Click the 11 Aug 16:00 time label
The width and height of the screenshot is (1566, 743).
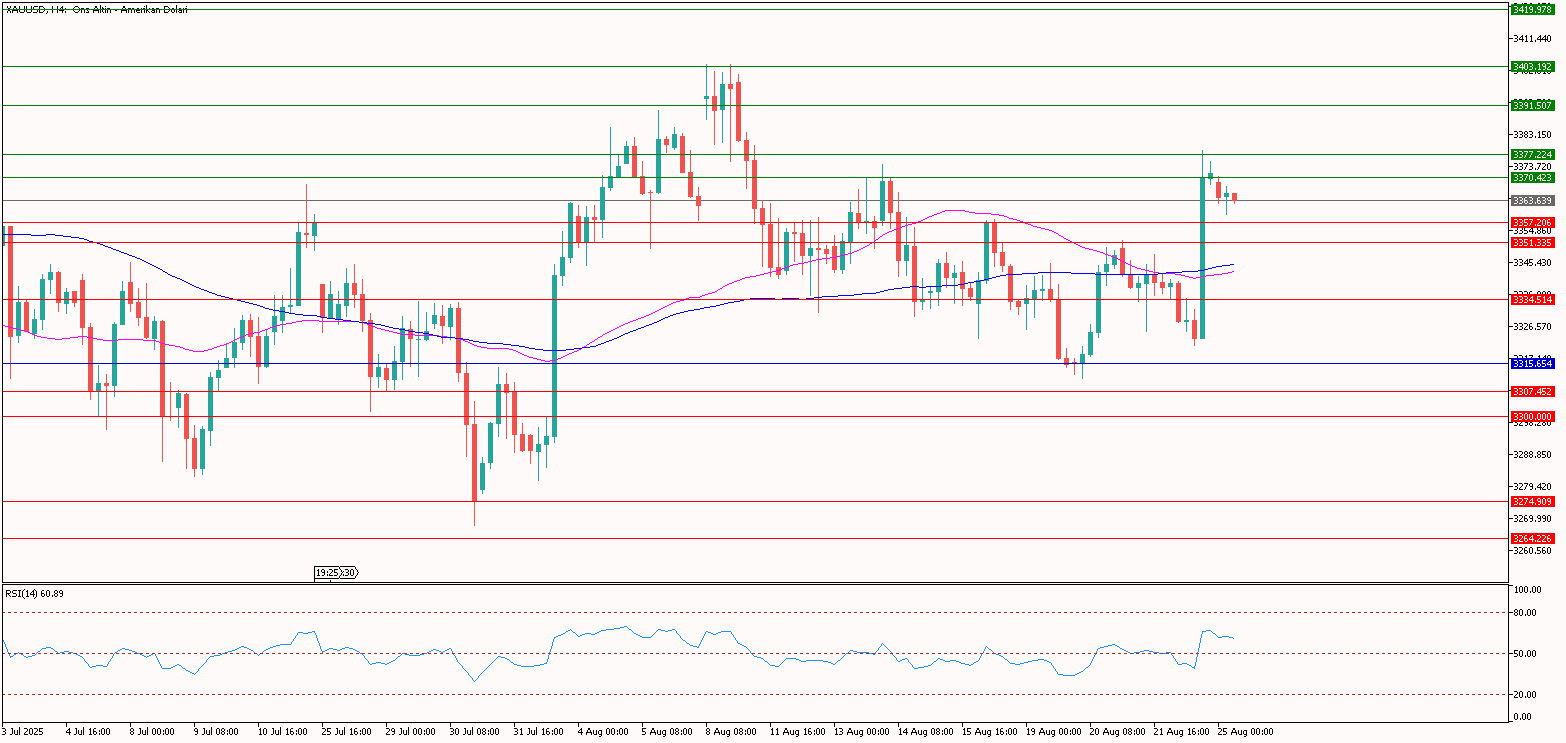pyautogui.click(x=796, y=732)
